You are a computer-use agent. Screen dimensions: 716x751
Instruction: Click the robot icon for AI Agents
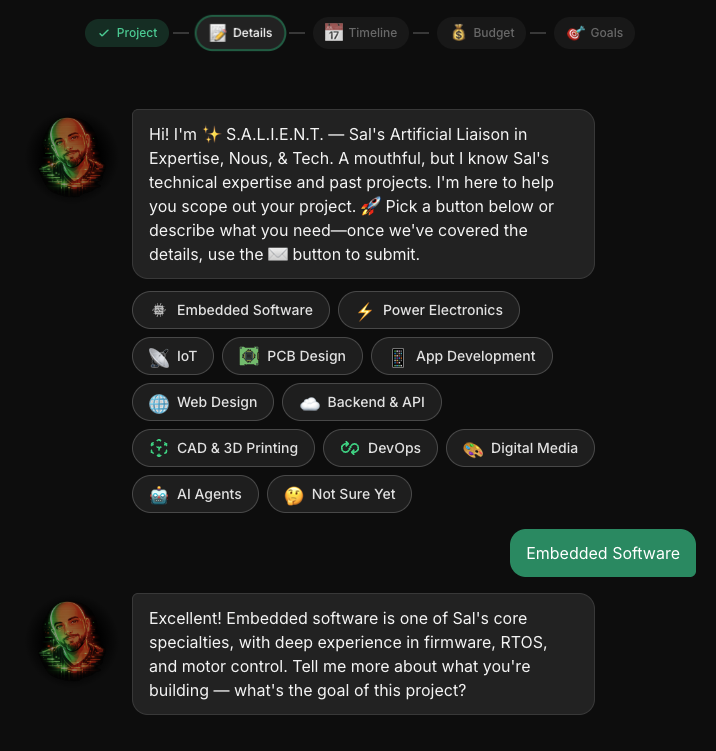tap(159, 495)
